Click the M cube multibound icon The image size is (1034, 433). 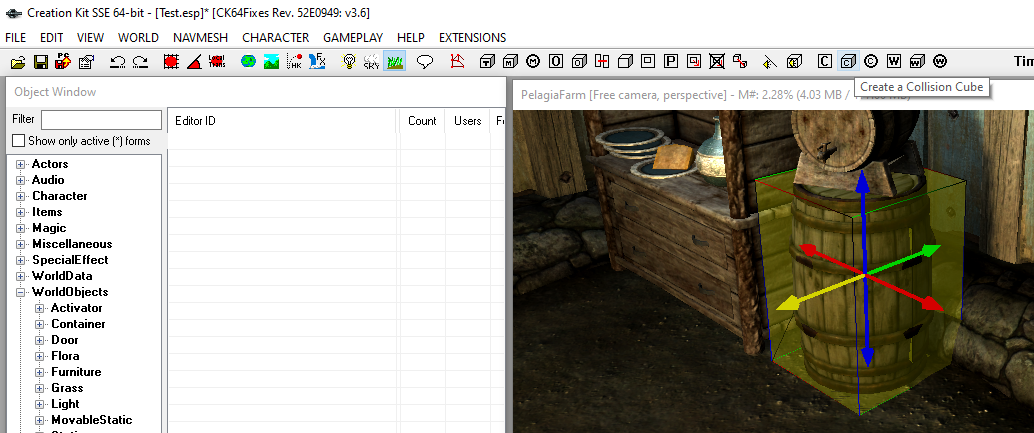[510, 62]
